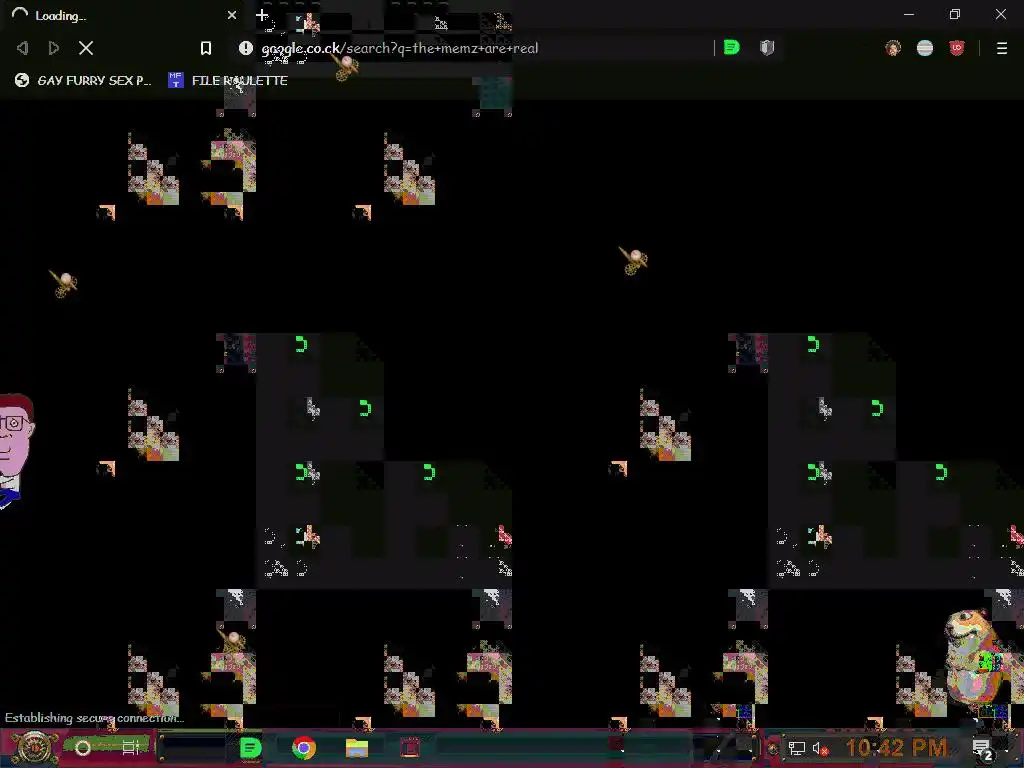Open the avatar extension icon

point(893,48)
